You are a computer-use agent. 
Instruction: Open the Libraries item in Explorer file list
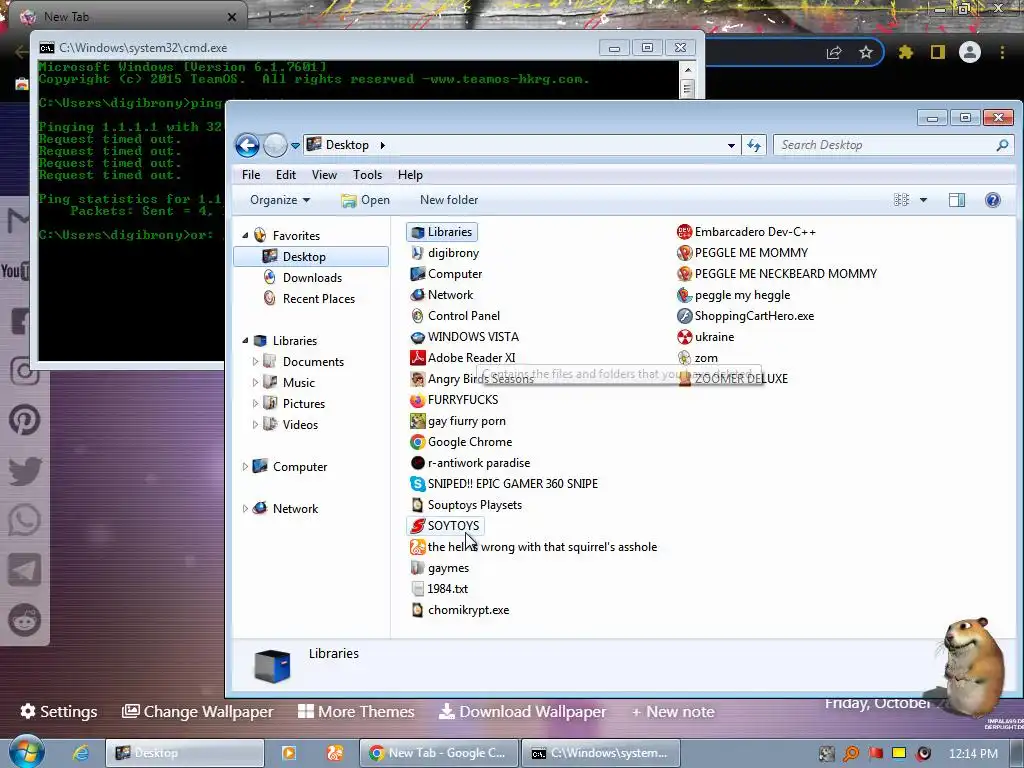[441, 232]
